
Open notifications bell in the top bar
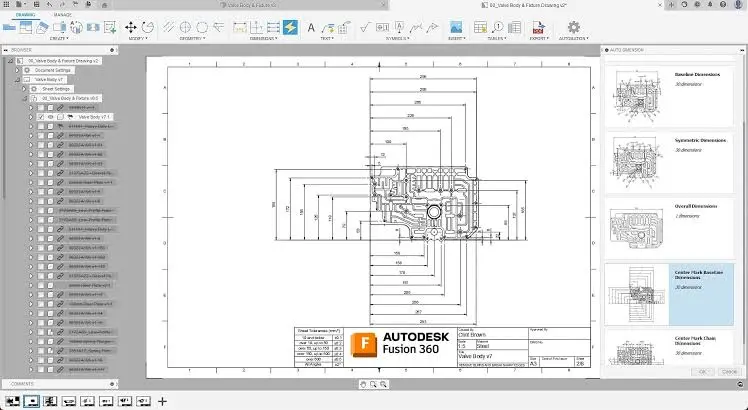coord(710,5)
